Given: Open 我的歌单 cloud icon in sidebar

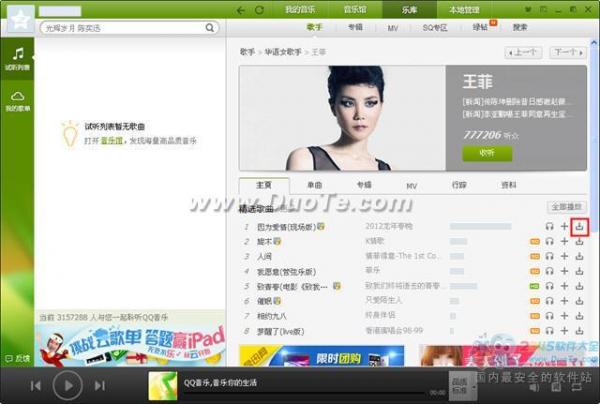Looking at the screenshot, I should click(x=18, y=101).
